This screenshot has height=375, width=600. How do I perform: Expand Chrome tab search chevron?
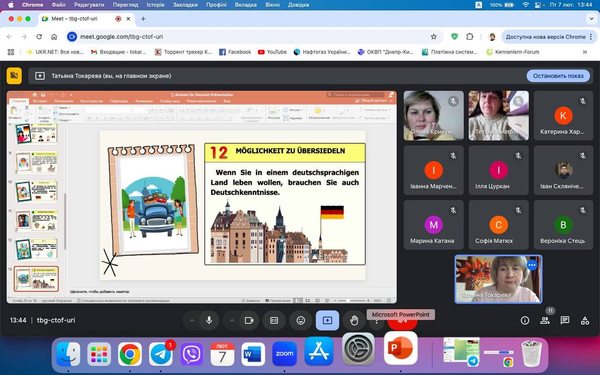point(591,18)
